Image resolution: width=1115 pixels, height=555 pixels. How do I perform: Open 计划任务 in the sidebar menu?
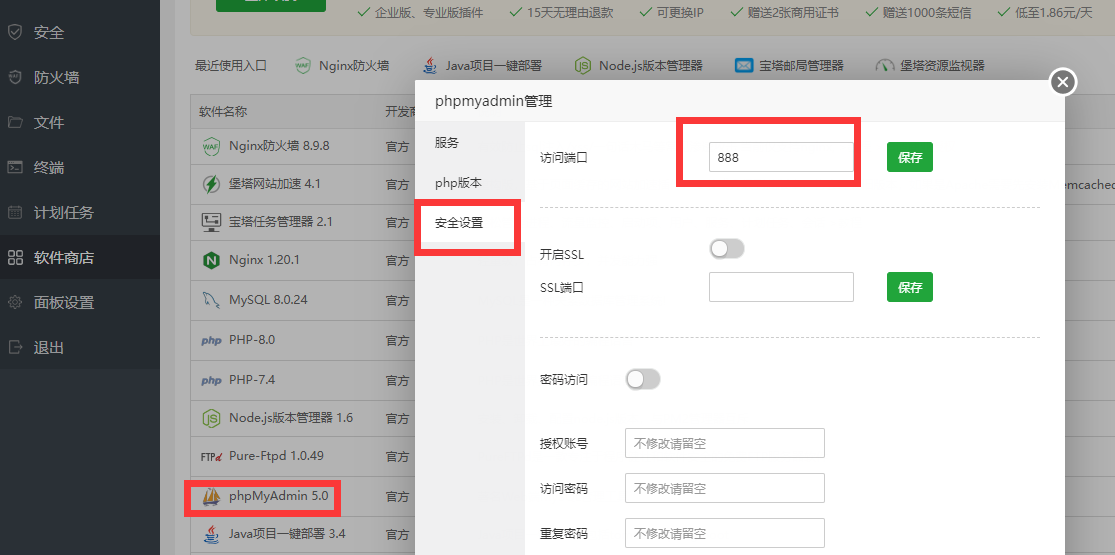(64, 212)
